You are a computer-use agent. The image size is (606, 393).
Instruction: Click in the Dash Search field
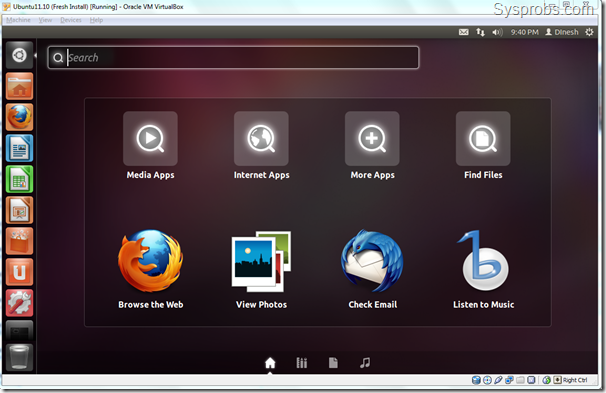pyautogui.click(x=233, y=58)
